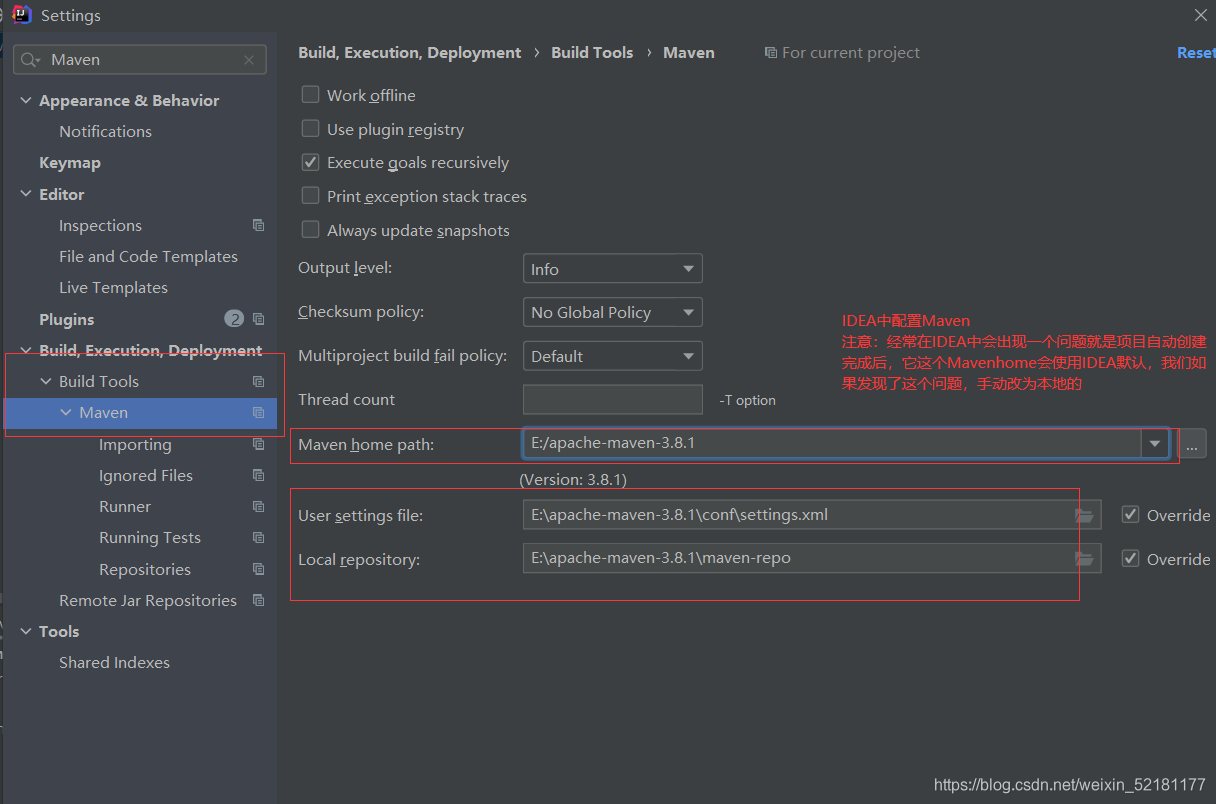The height and width of the screenshot is (804, 1216).
Task: Open File and Code Templates settings
Action: tap(148, 257)
